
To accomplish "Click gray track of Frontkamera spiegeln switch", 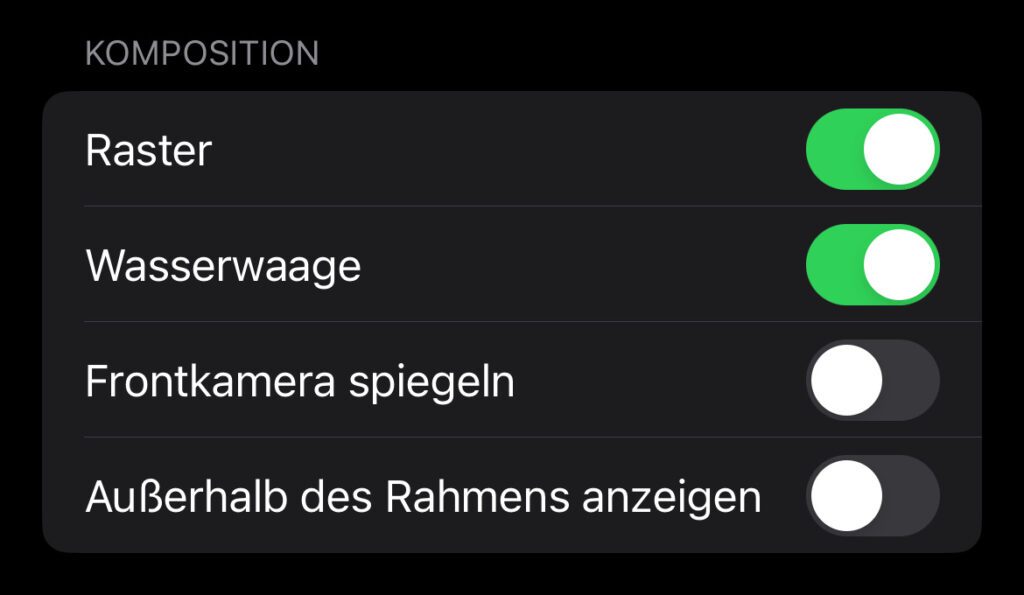I will click(x=912, y=381).
